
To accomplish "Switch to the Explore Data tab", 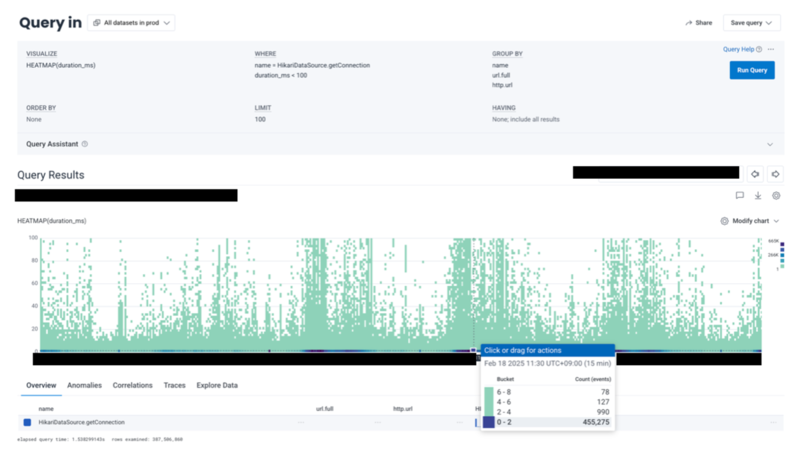I will (x=217, y=385).
